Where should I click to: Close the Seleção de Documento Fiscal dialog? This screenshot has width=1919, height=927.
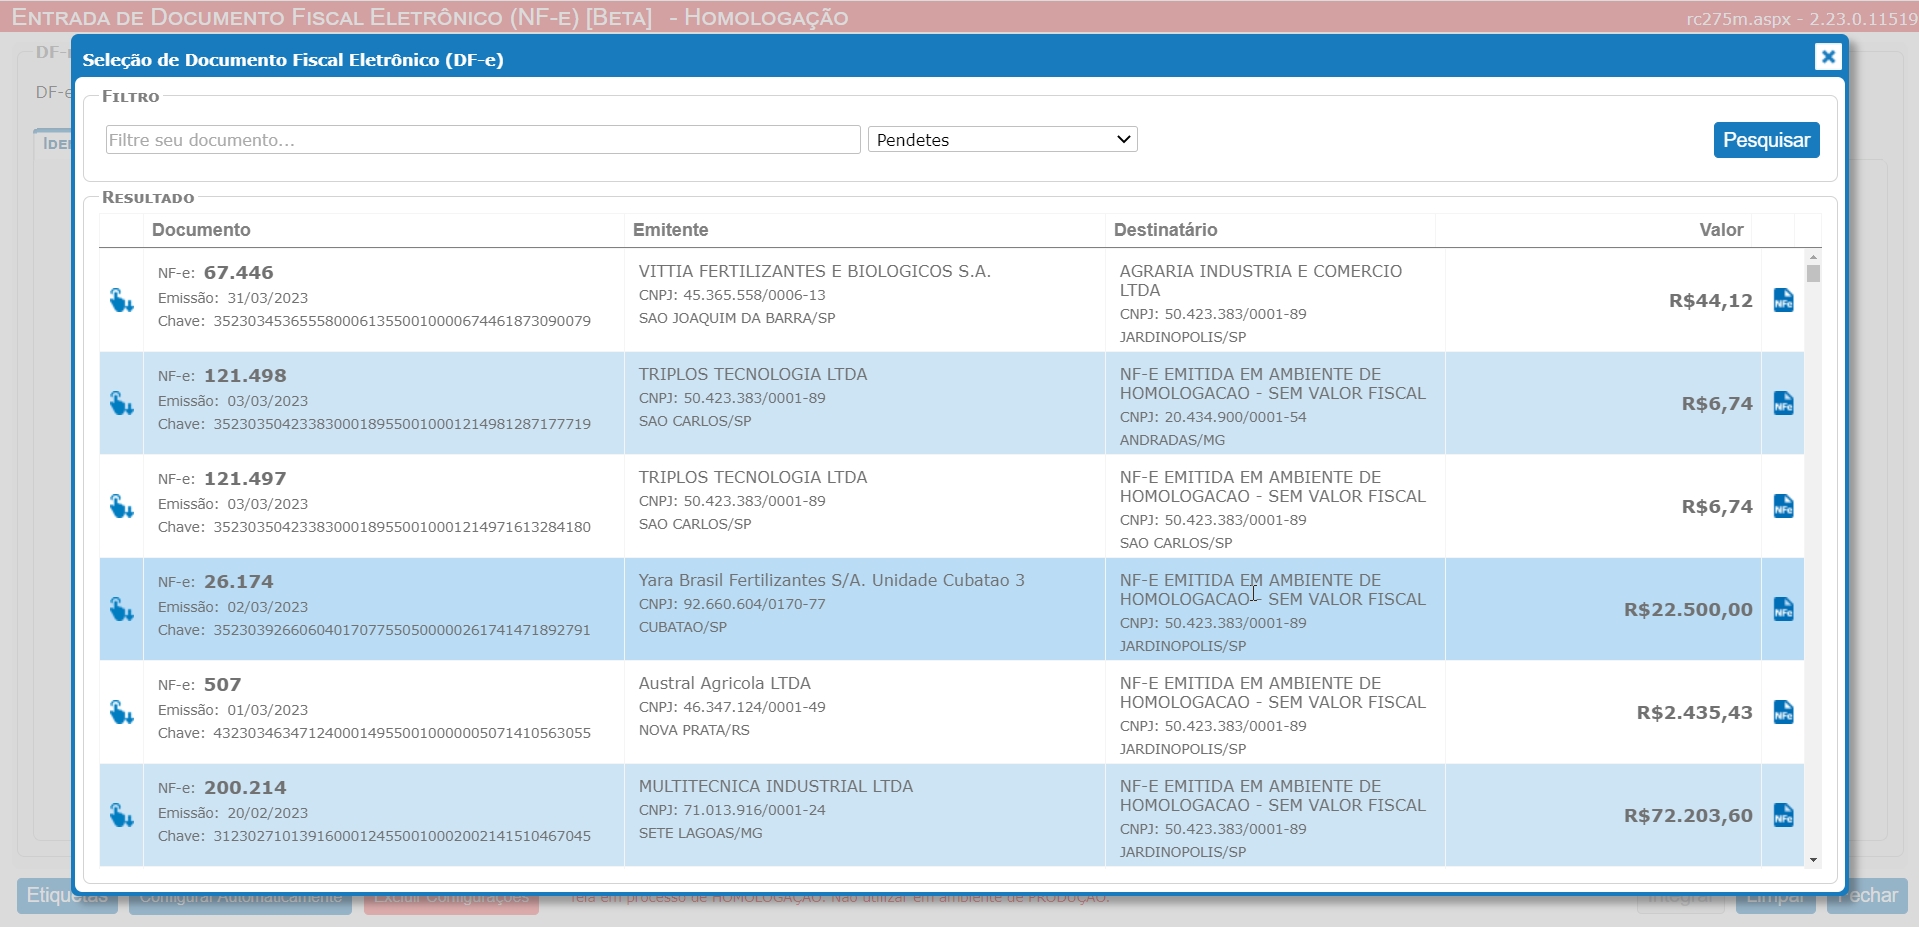[1828, 57]
